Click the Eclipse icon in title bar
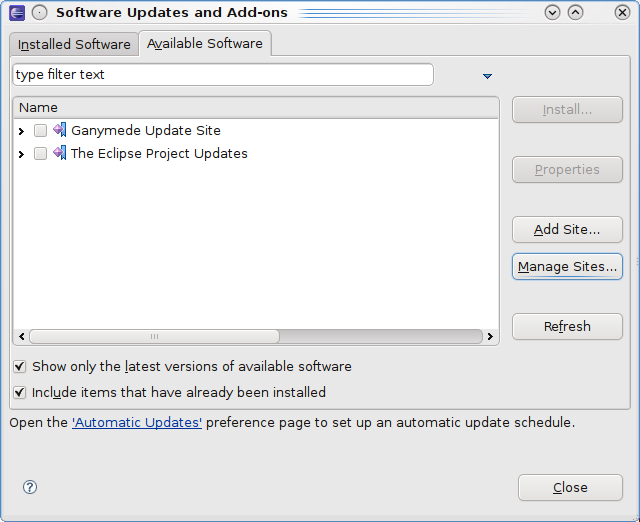Screen dimensions: 640x522 [x=17, y=12]
